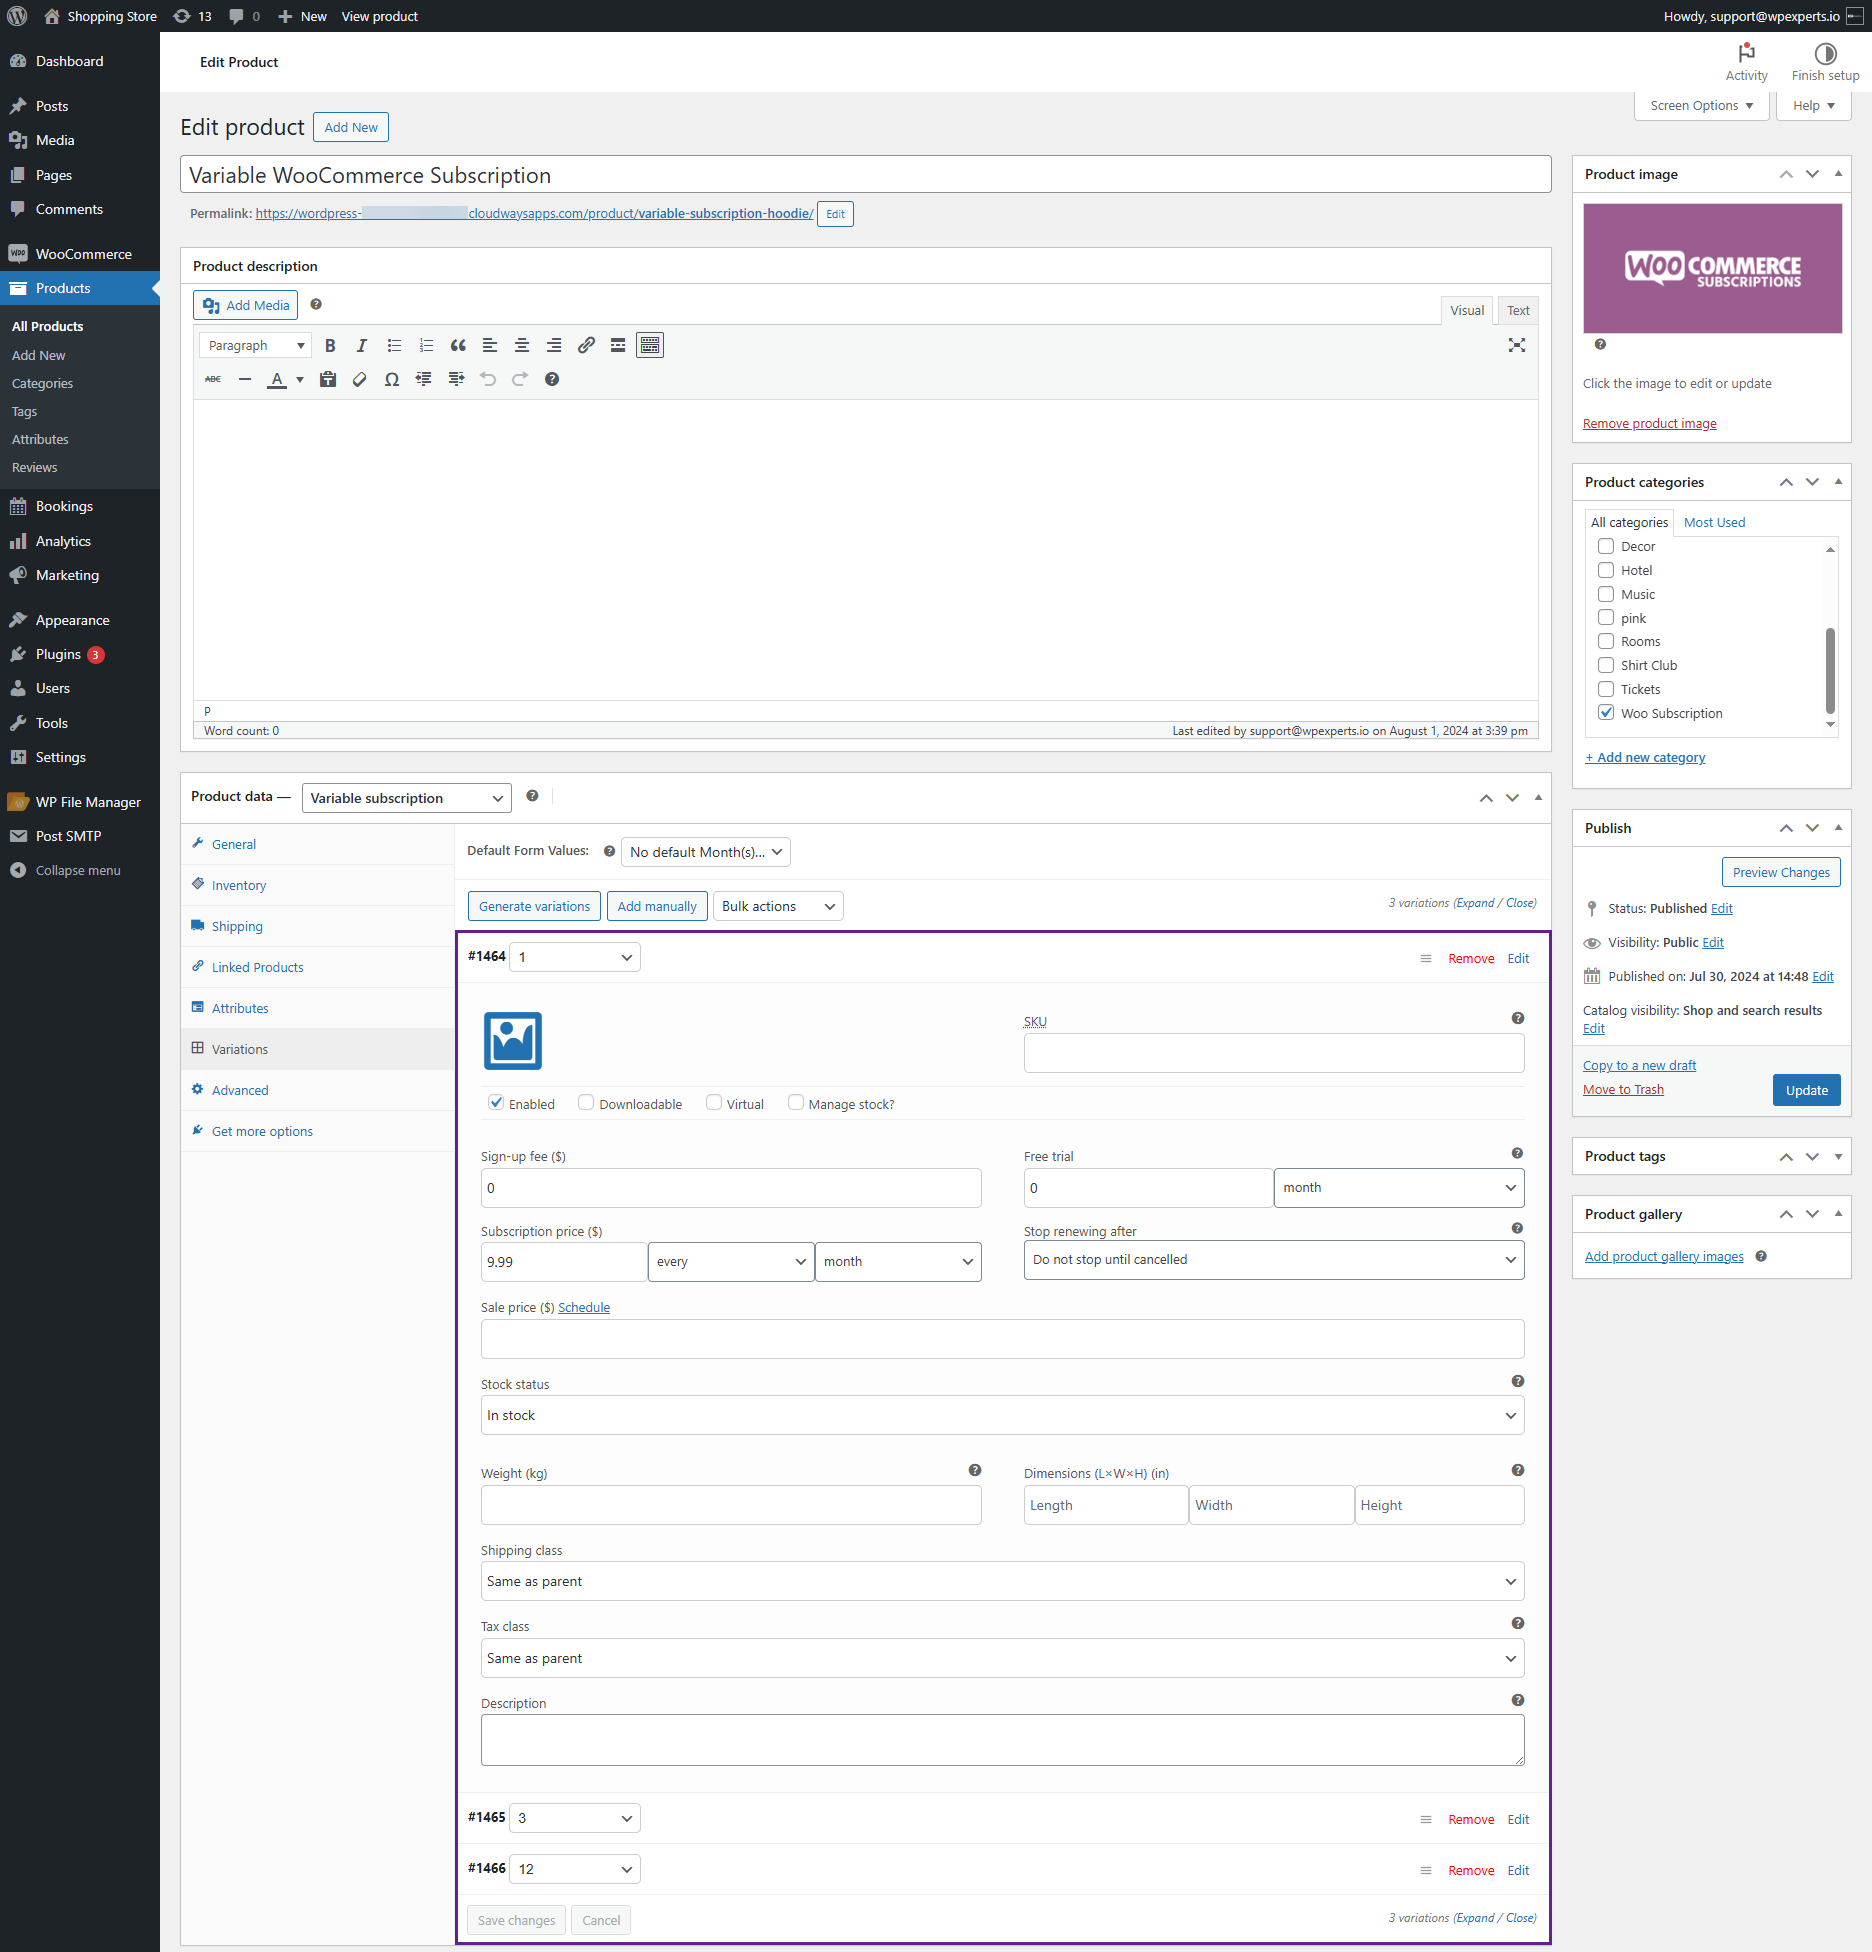Check the Shirt Club category
Viewport: 1872px width, 1952px height.
(1606, 665)
